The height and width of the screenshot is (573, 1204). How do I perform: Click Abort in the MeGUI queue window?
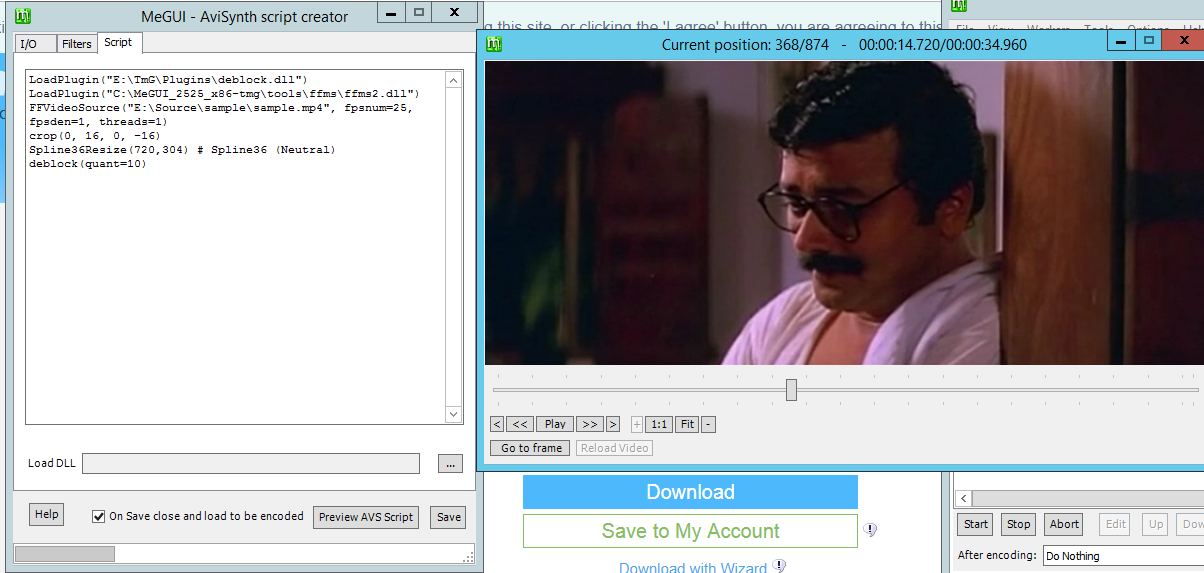[1064, 524]
